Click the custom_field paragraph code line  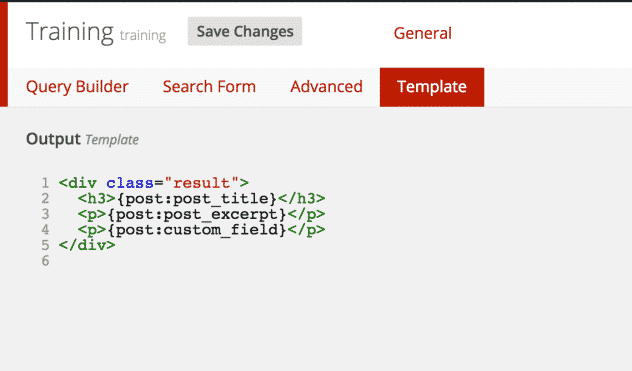[x=201, y=230]
